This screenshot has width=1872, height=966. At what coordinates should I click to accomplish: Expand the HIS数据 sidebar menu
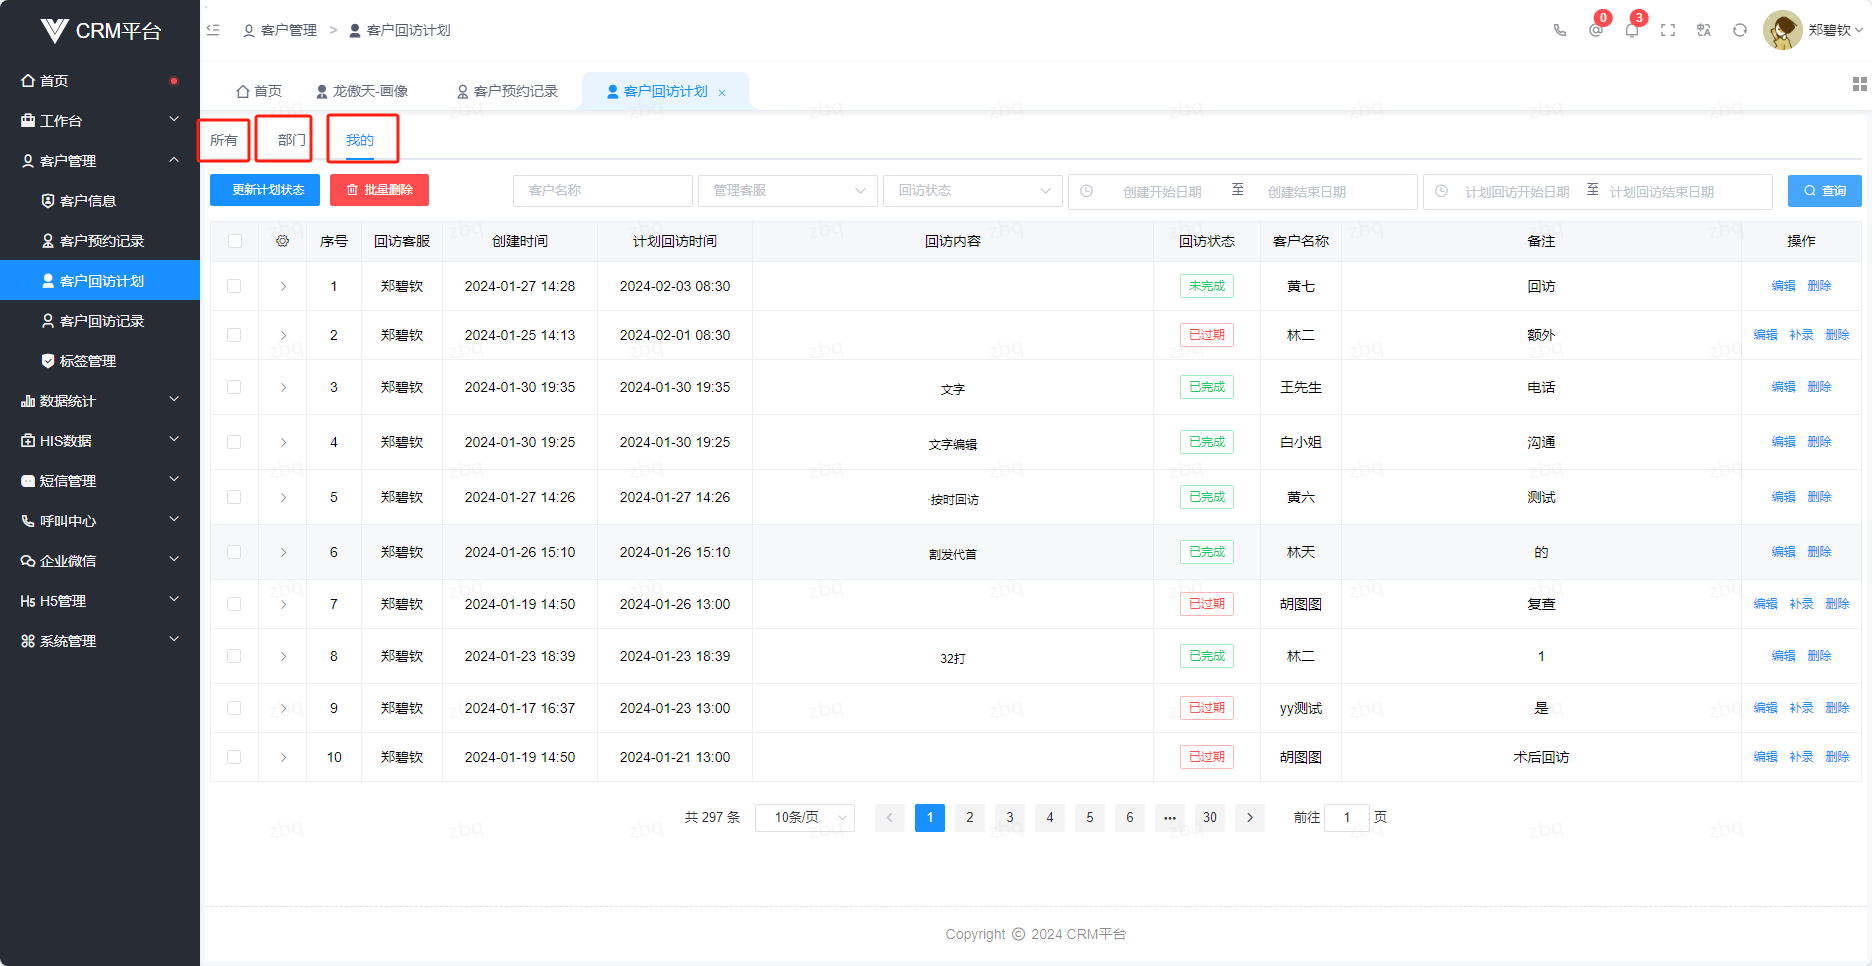(100, 440)
